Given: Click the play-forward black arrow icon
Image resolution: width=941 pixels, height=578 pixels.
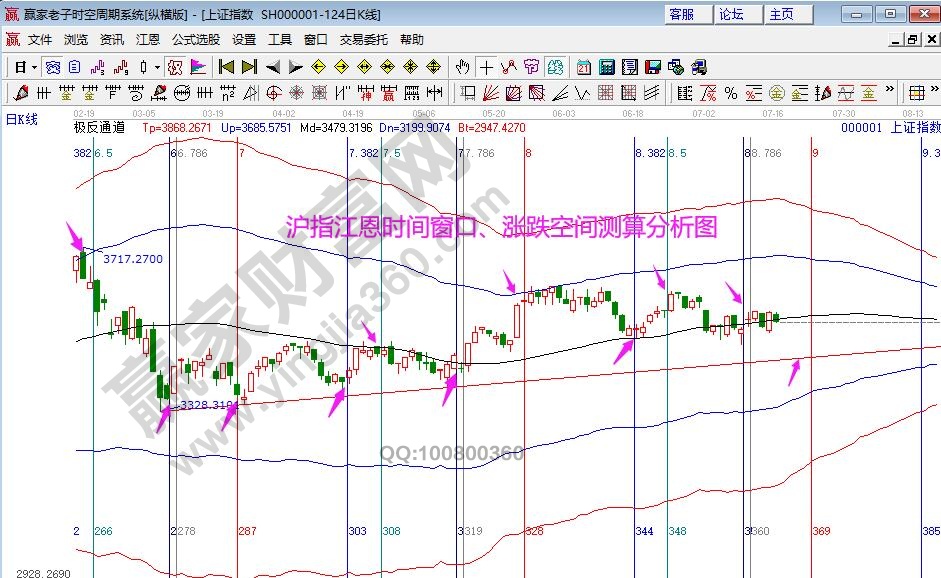Looking at the screenshot, I should click(x=295, y=67).
